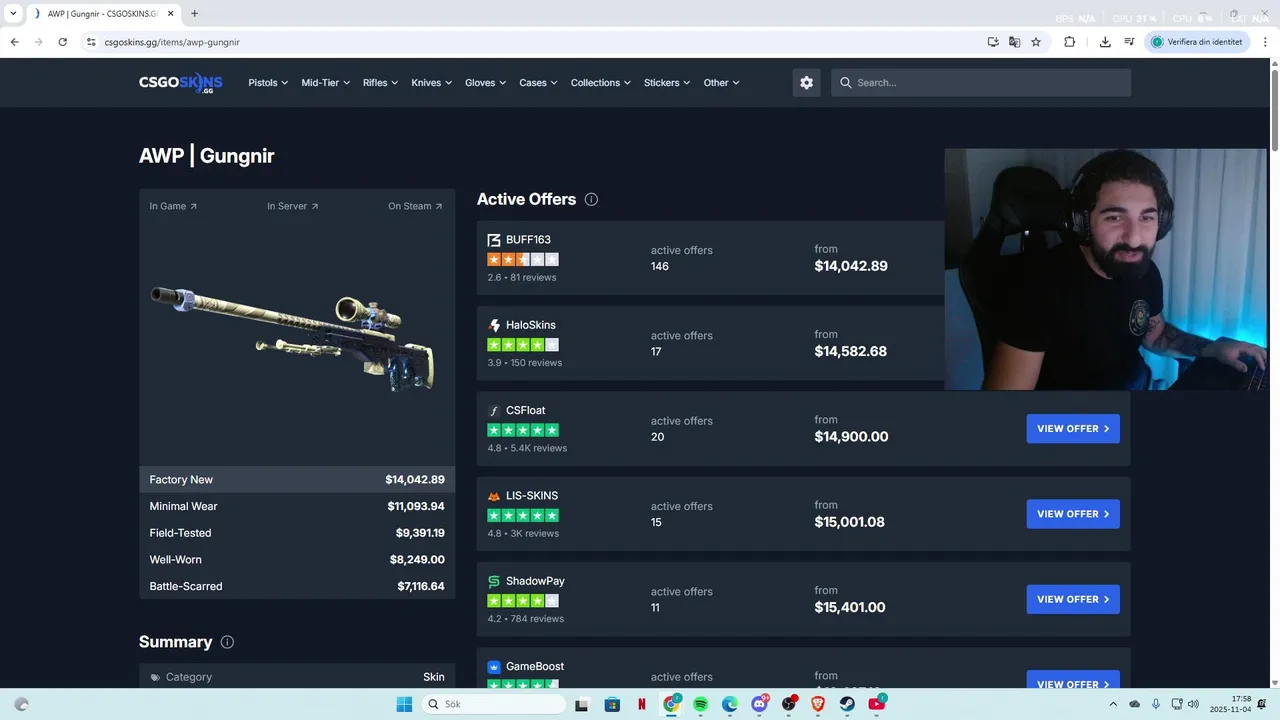This screenshot has height=720, width=1280.
Task: Select the Field-Tested price row
Action: pos(297,533)
